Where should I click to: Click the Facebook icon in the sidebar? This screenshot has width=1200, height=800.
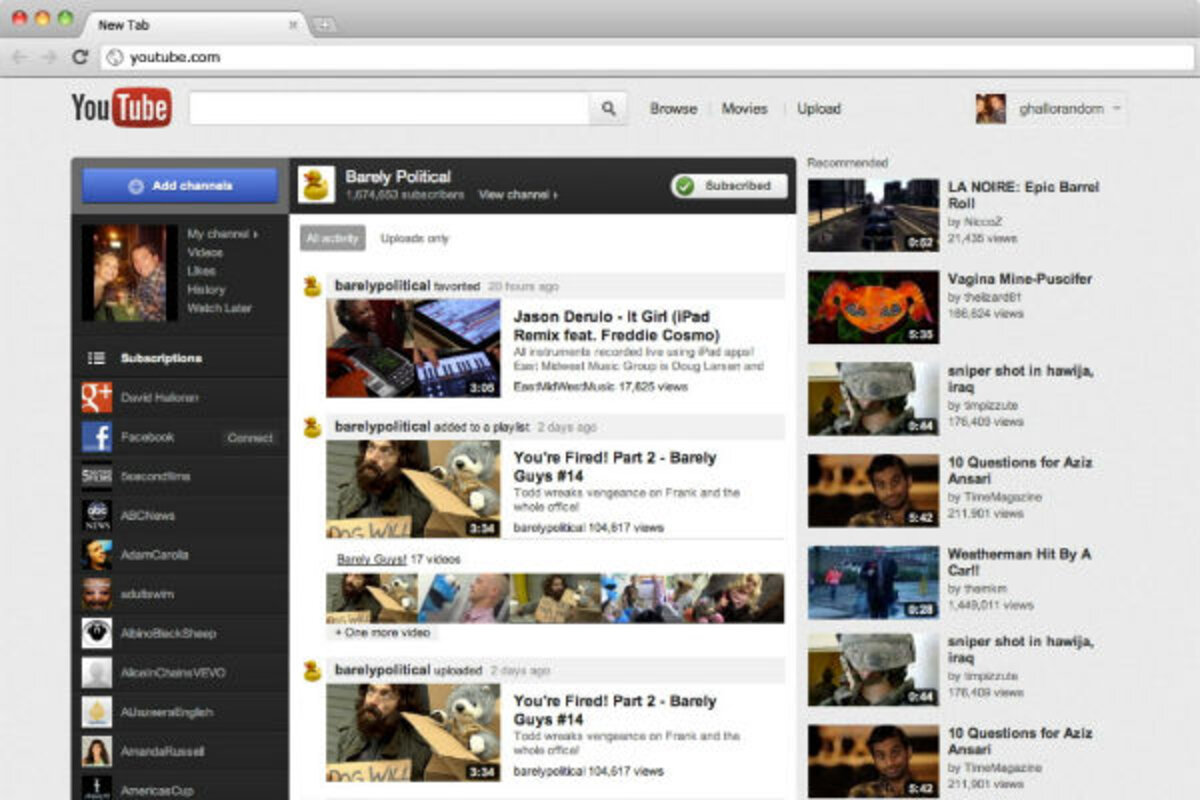click(97, 437)
